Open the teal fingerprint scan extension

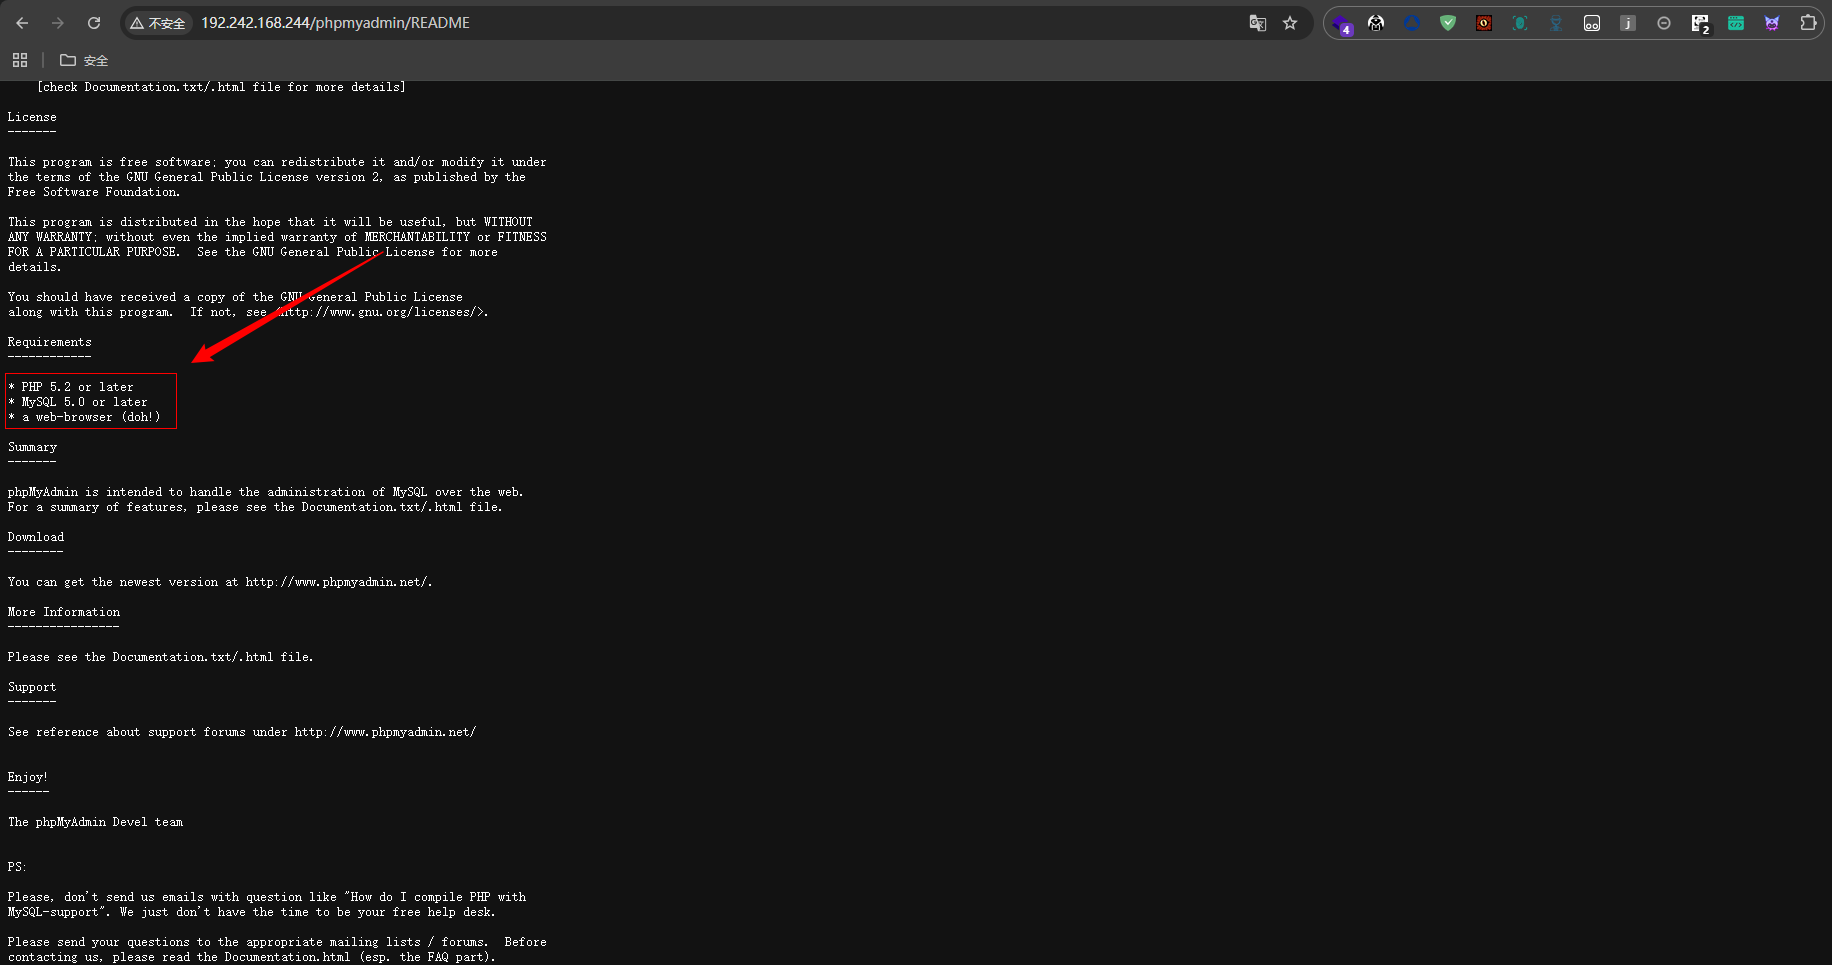click(x=1520, y=23)
